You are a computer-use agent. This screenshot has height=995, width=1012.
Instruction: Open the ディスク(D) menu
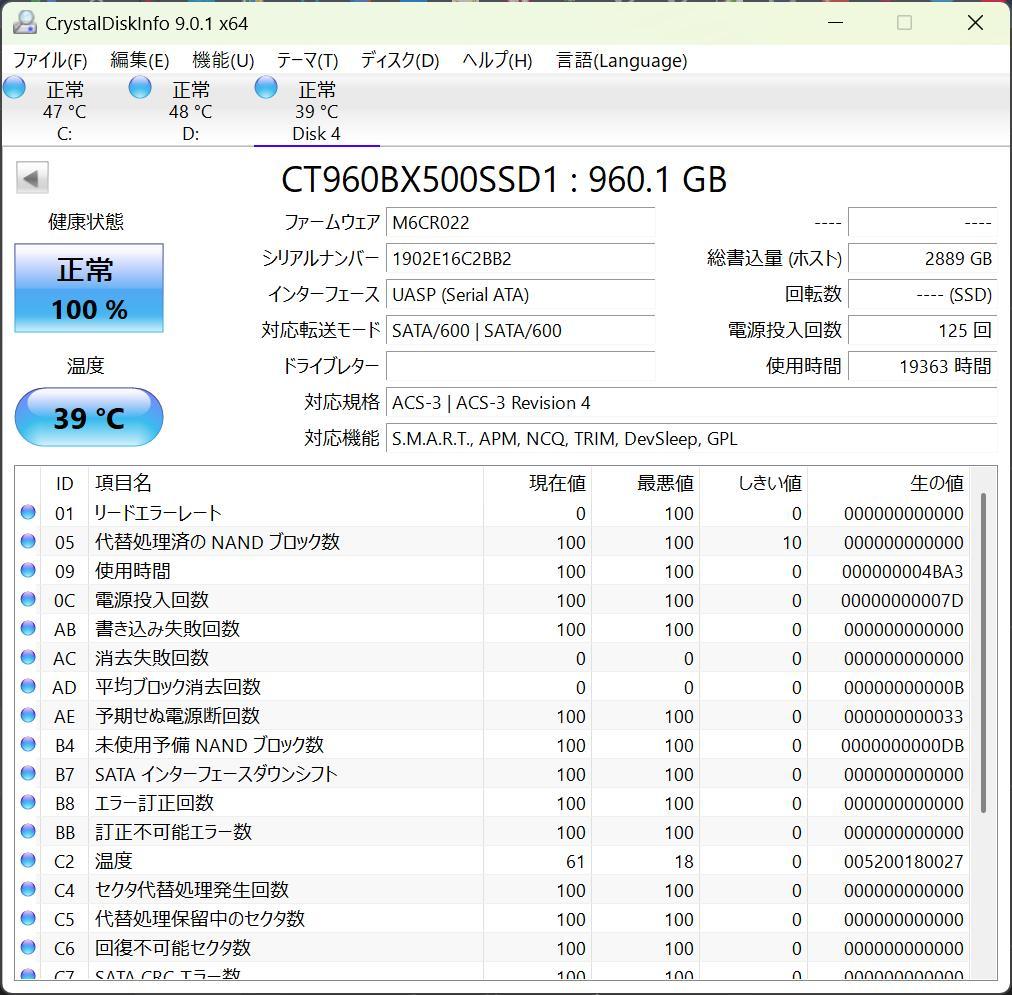pos(400,61)
